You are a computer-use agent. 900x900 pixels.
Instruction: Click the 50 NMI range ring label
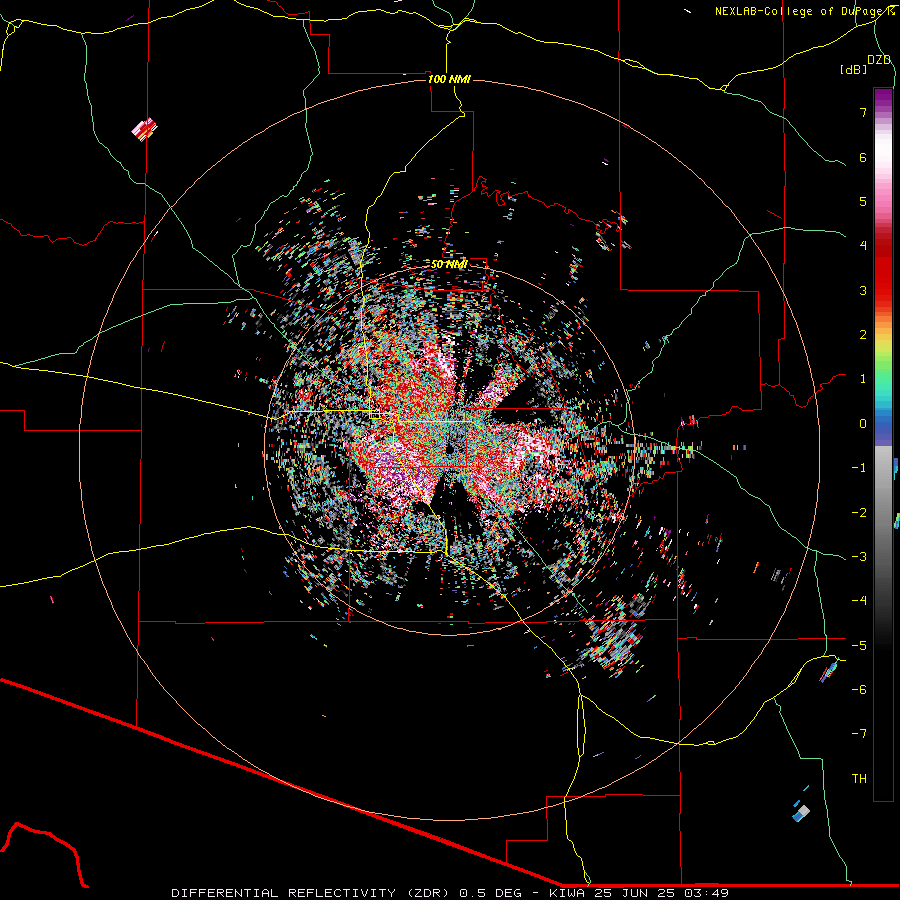pyautogui.click(x=449, y=264)
